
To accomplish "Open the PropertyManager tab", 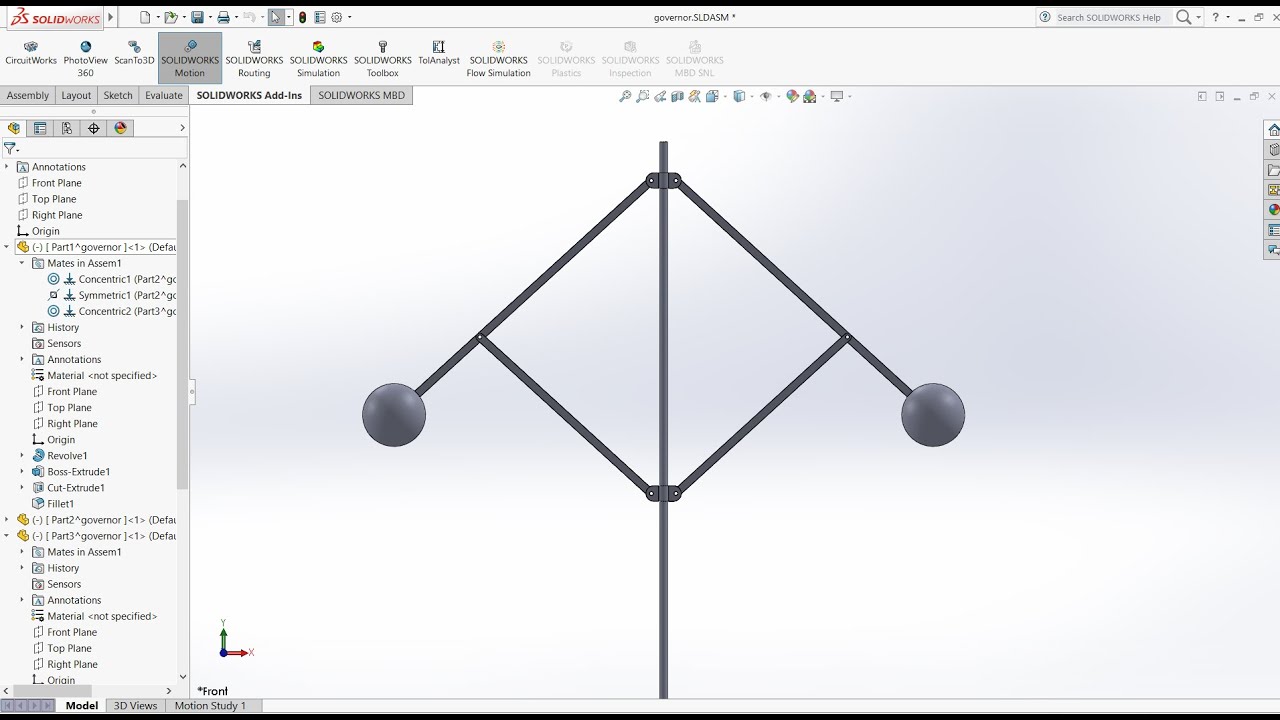I will 40,128.
